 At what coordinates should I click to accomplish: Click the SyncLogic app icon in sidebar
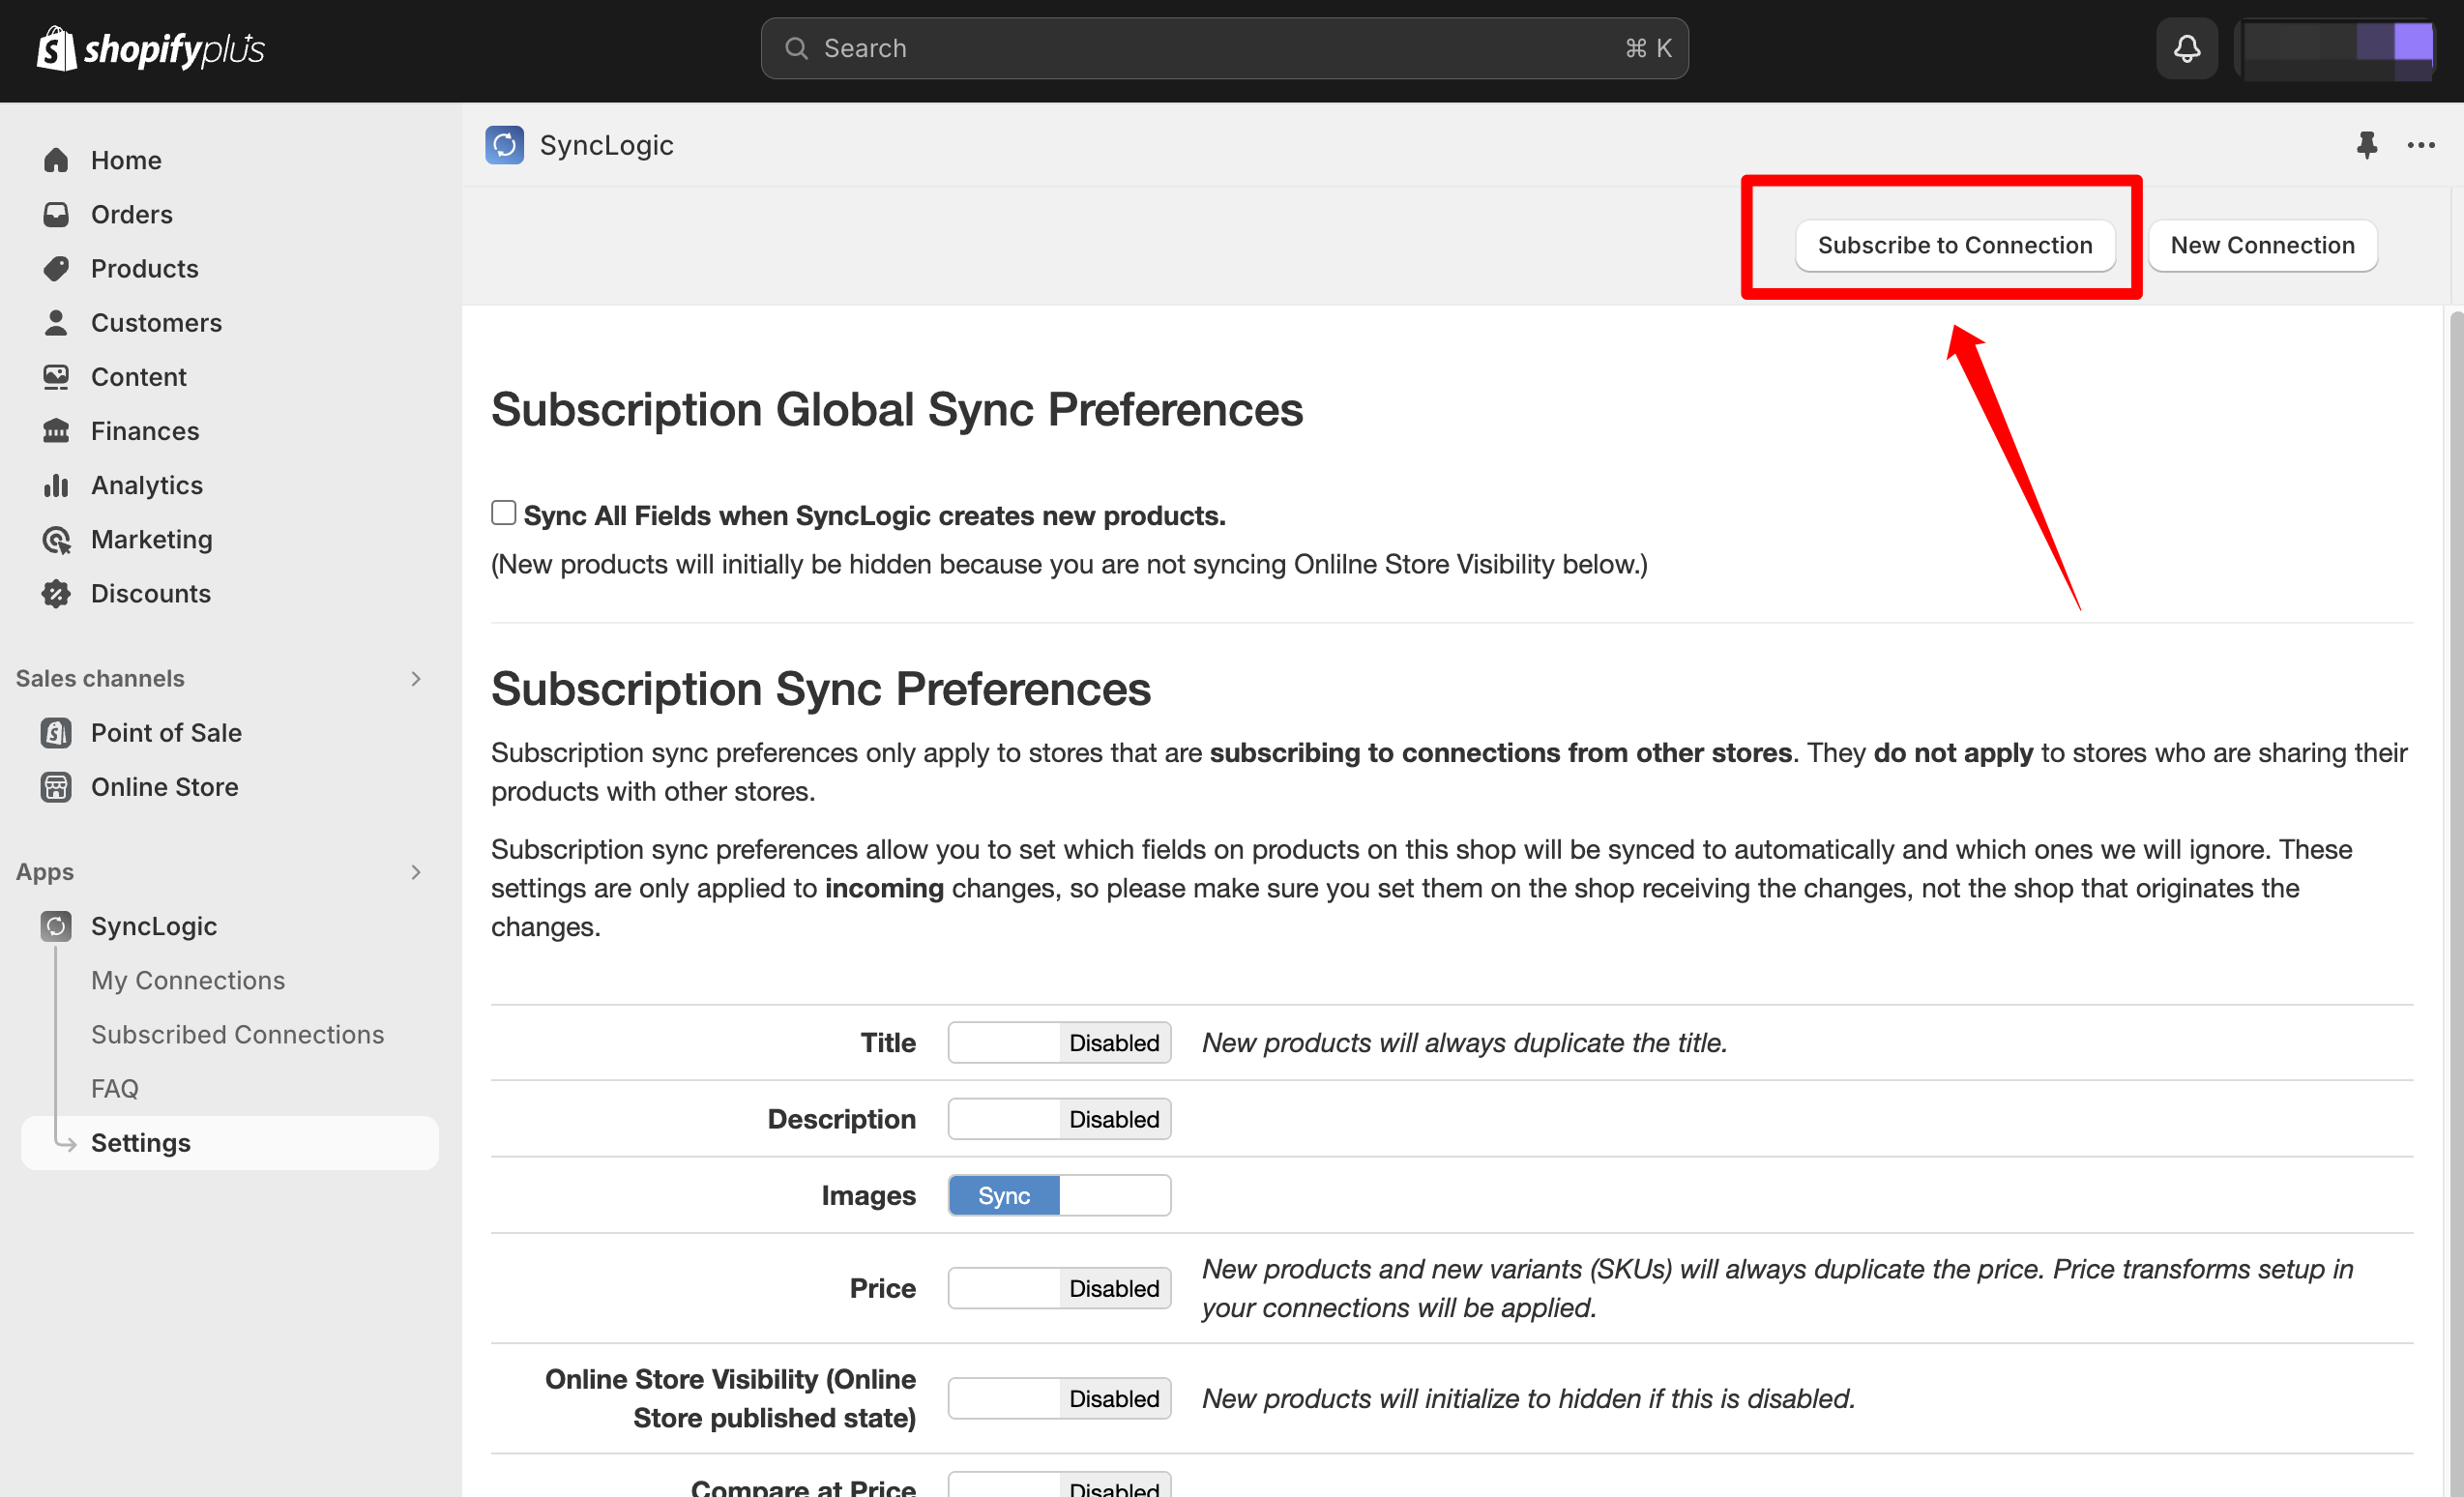click(56, 925)
